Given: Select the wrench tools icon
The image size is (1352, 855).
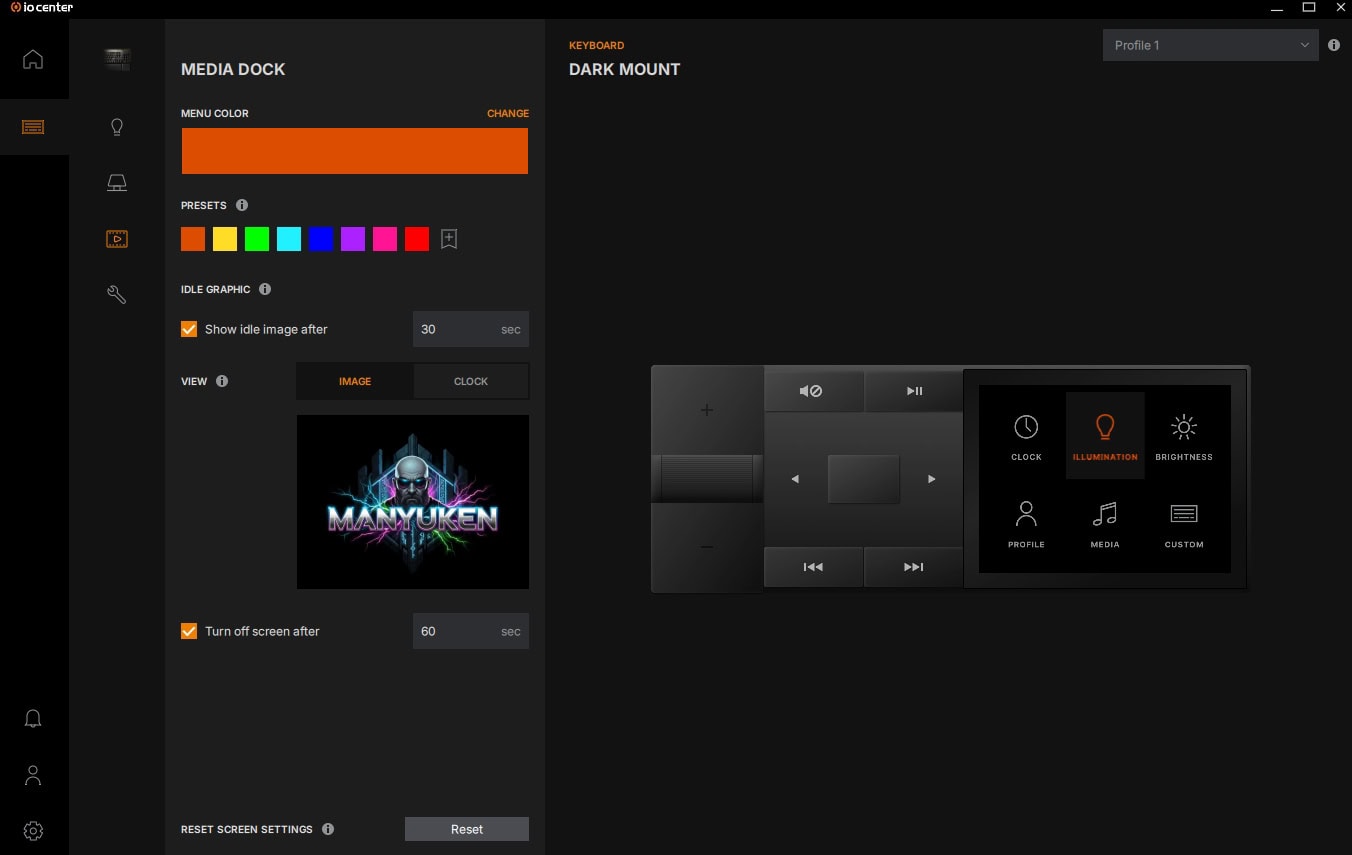Looking at the screenshot, I should 117,294.
